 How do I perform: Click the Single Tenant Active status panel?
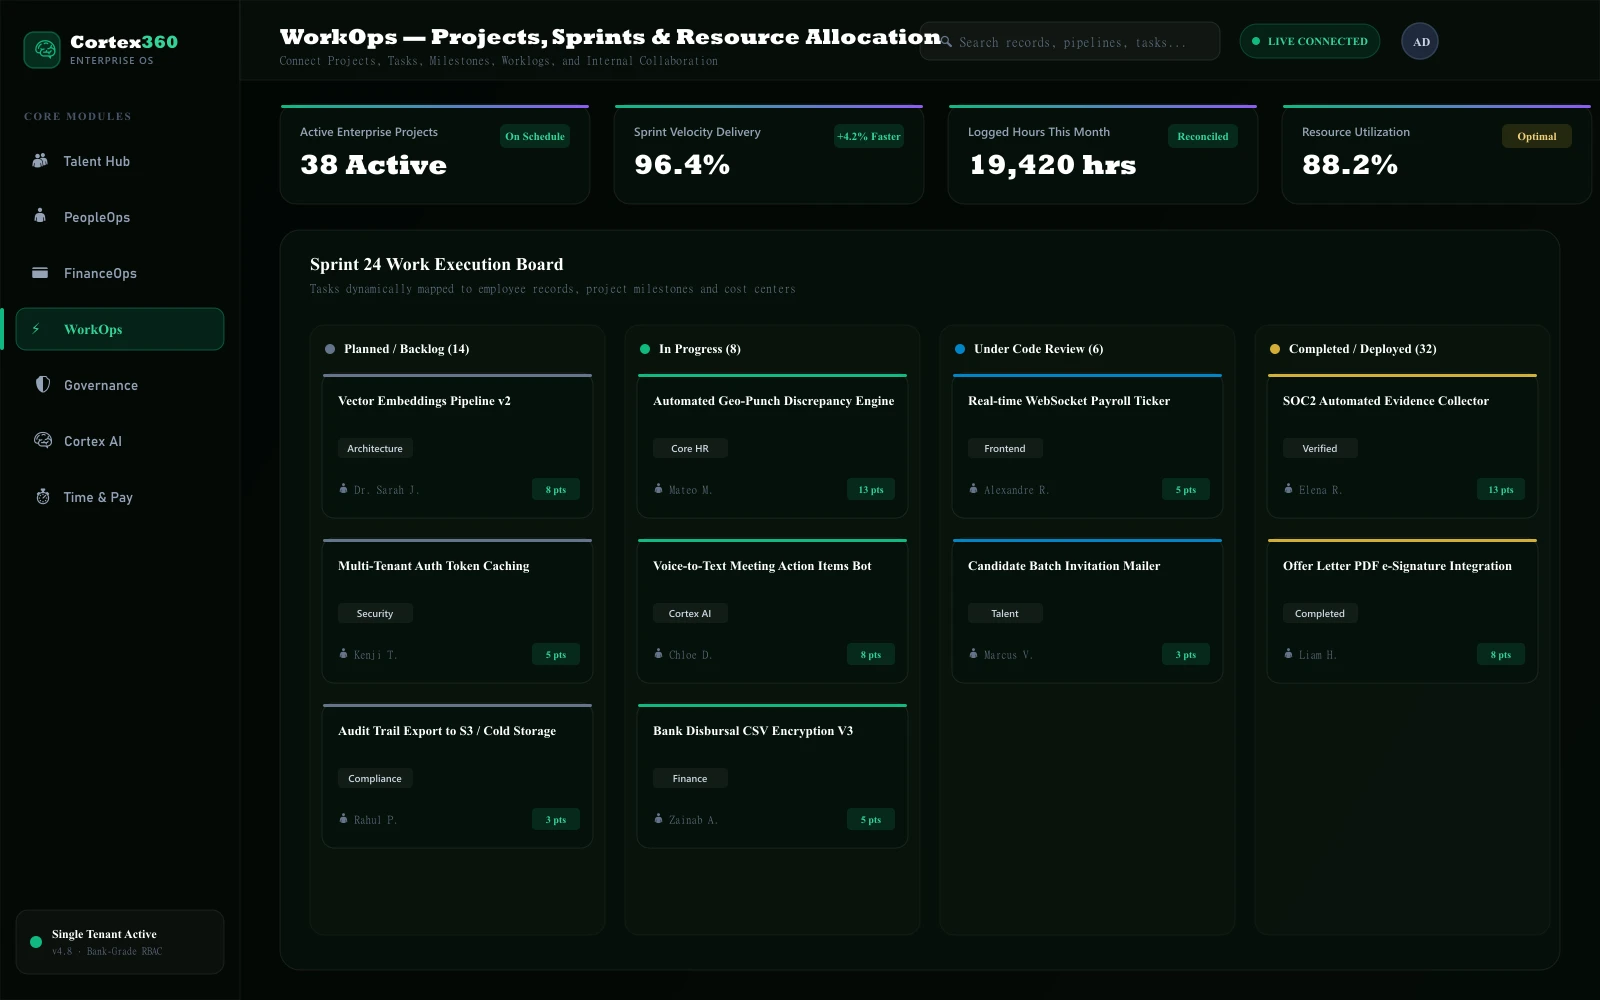coord(120,942)
